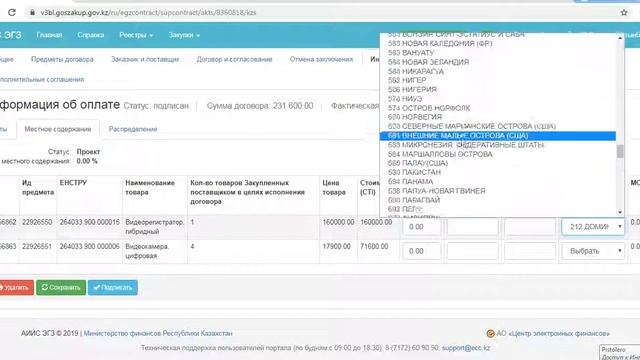
Task: Click the ЭГЗ portal logo
Action: pyautogui.click(x=11, y=35)
